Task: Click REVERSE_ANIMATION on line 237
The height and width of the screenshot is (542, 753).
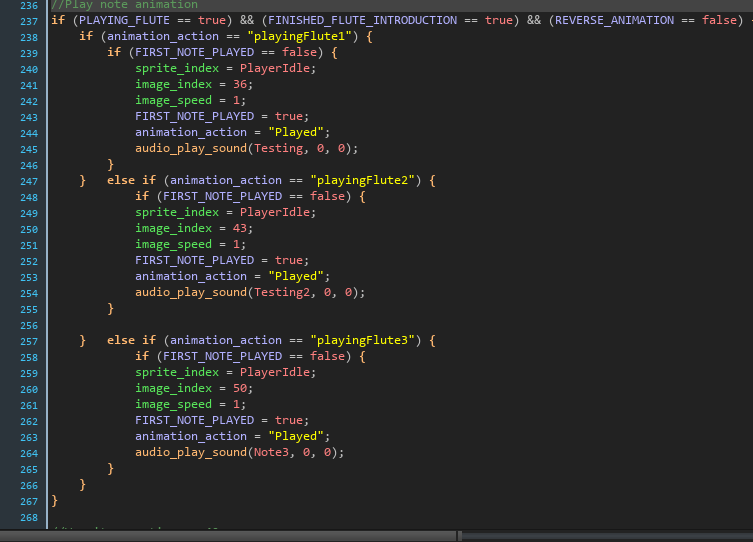Action: coord(614,20)
